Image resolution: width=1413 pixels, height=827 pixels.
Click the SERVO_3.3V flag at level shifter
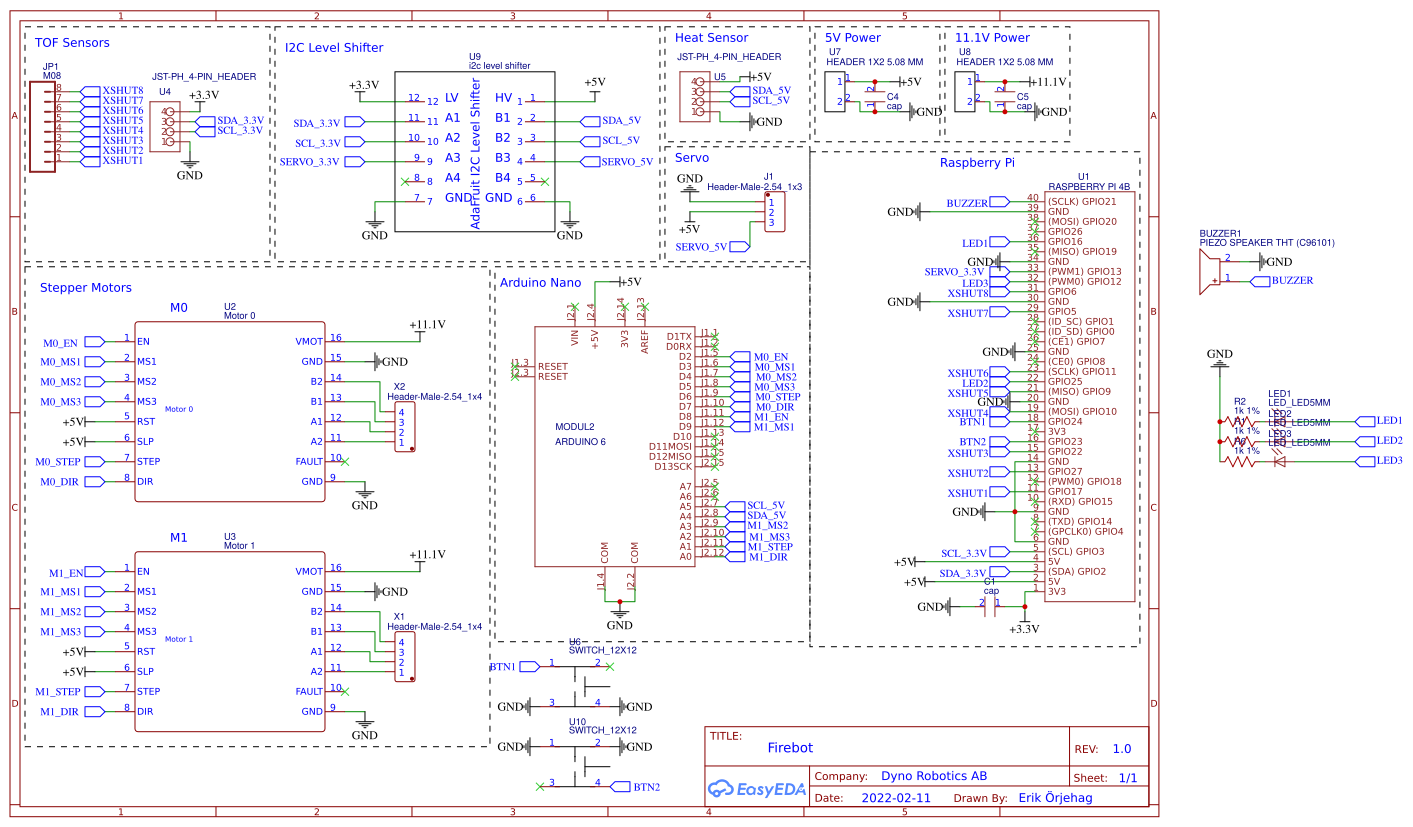tap(322, 161)
